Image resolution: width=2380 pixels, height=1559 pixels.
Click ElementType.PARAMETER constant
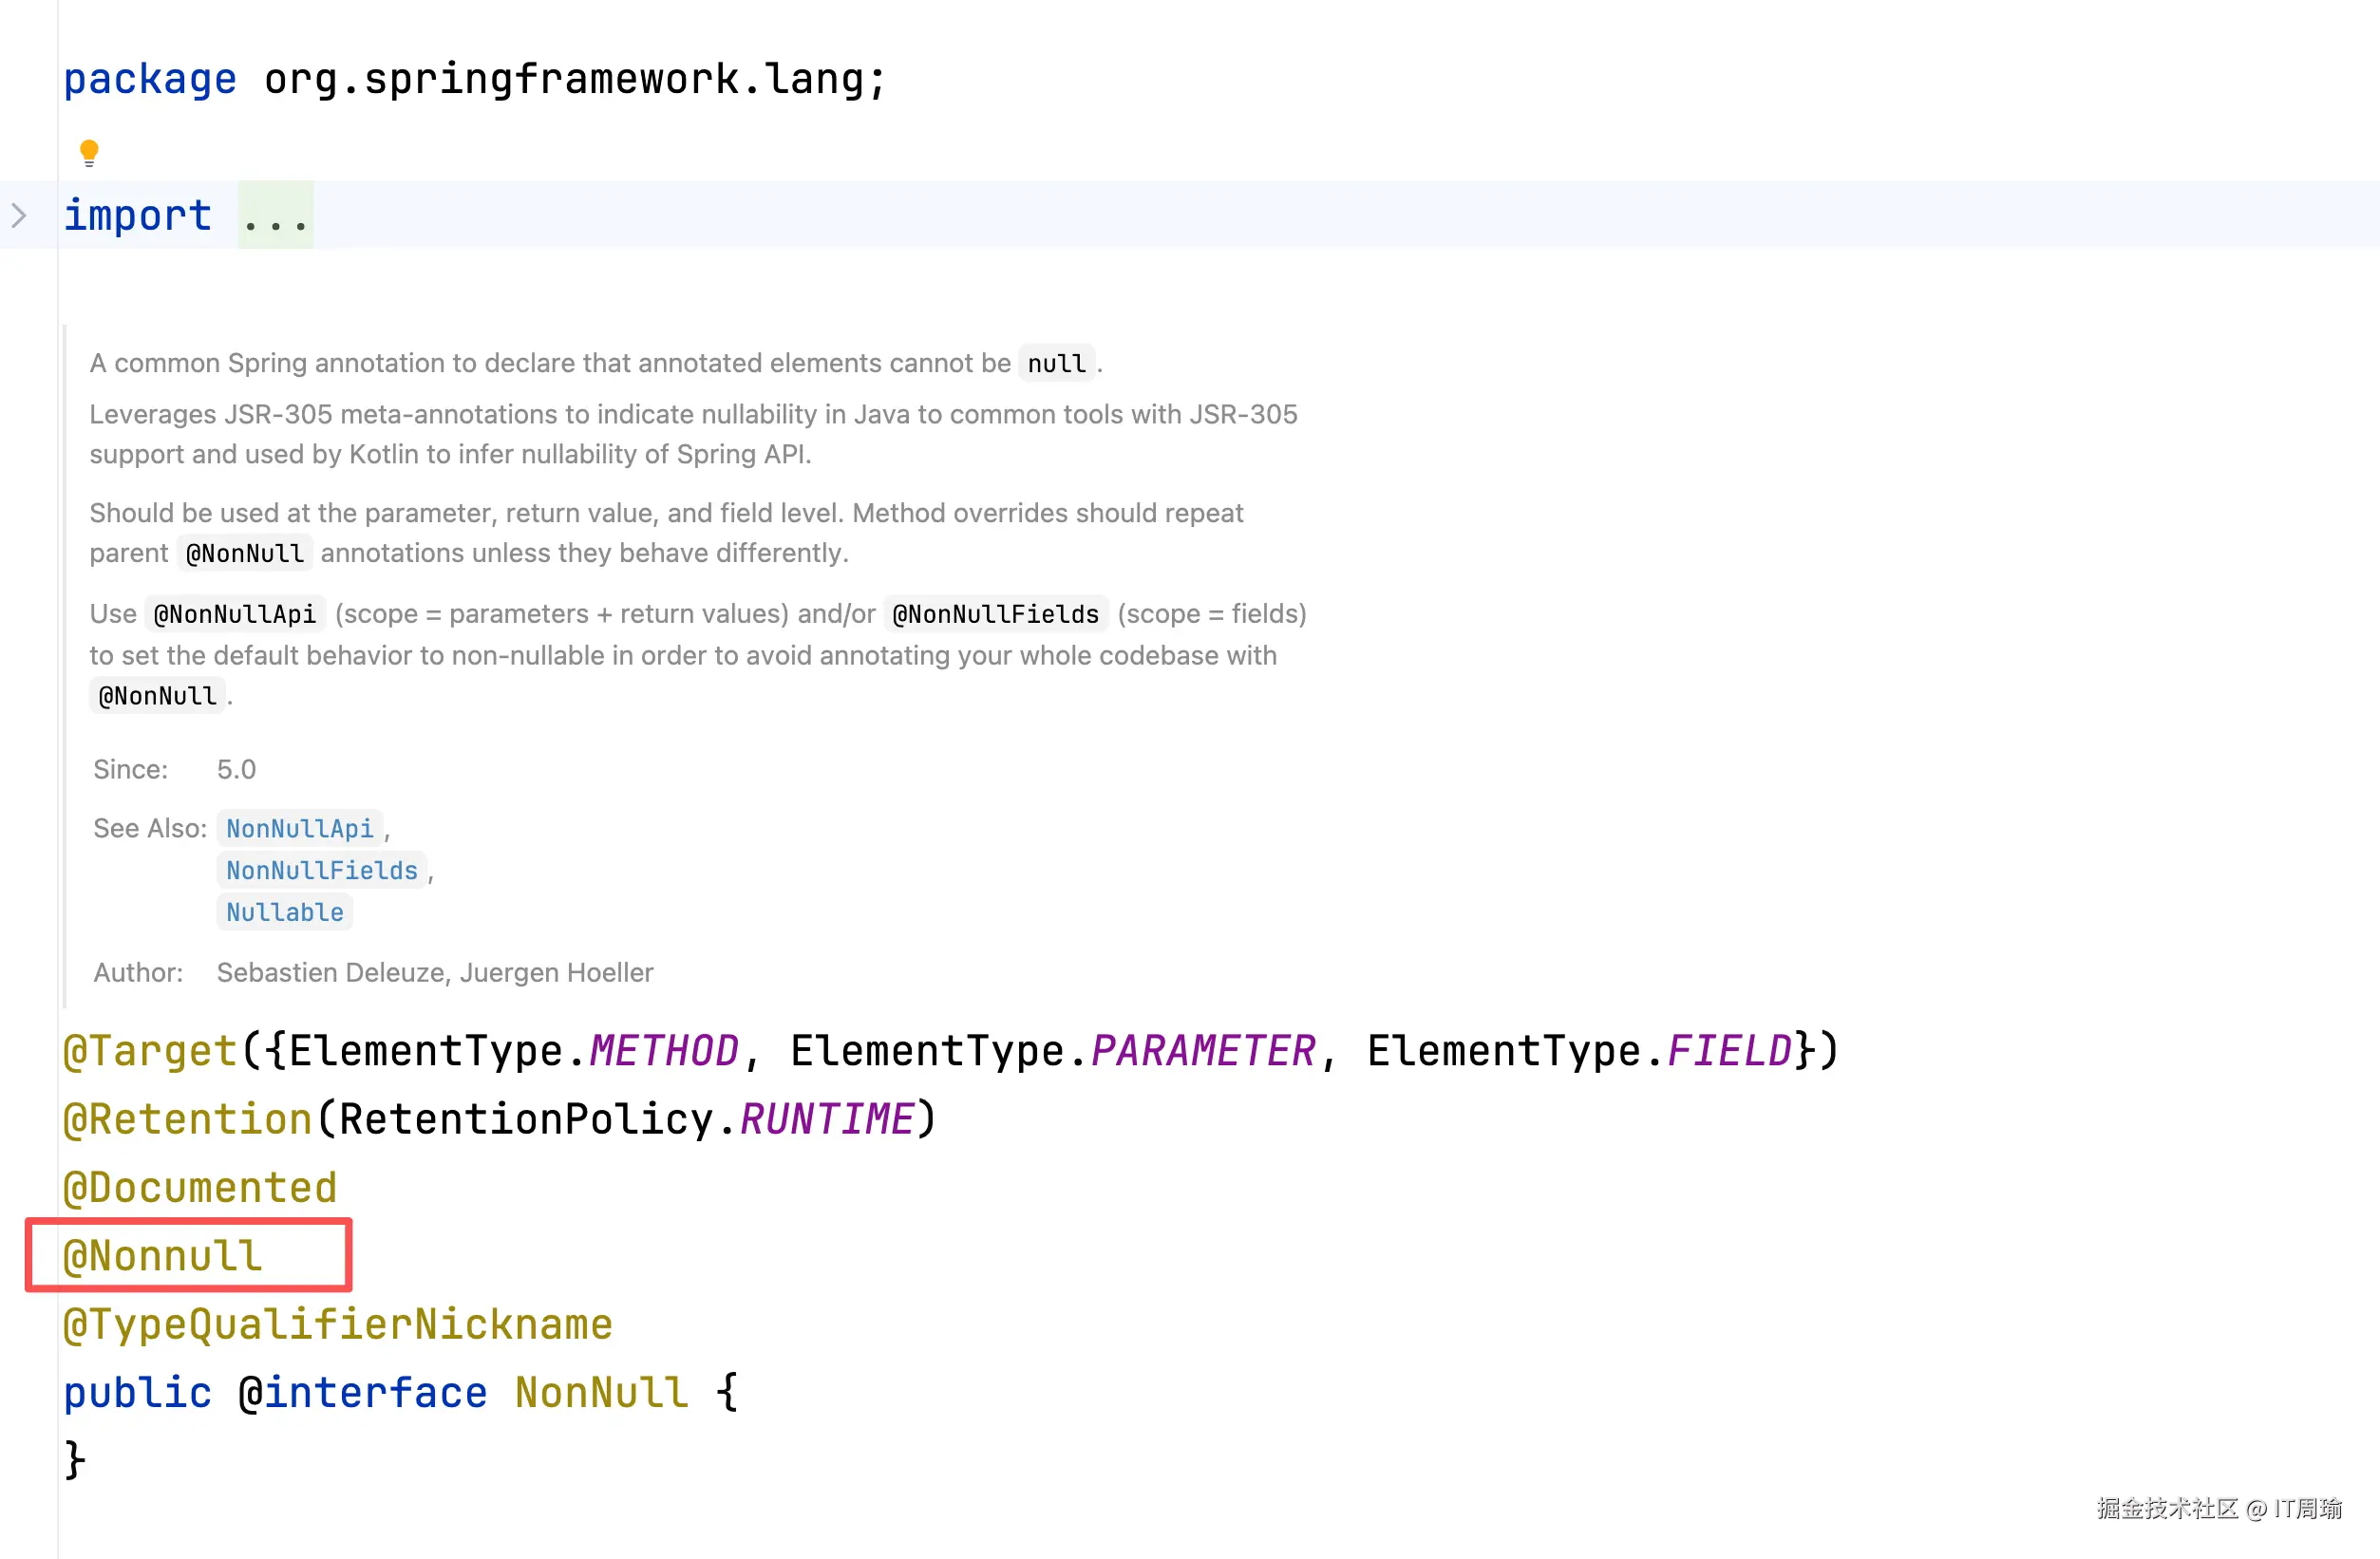click(1203, 1050)
